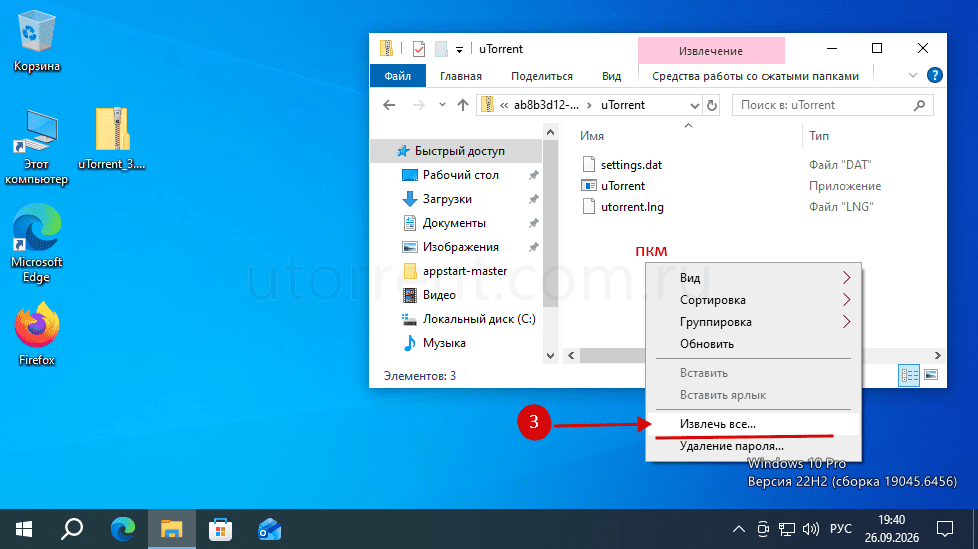Refresh the folder with refresh button

[712, 105]
